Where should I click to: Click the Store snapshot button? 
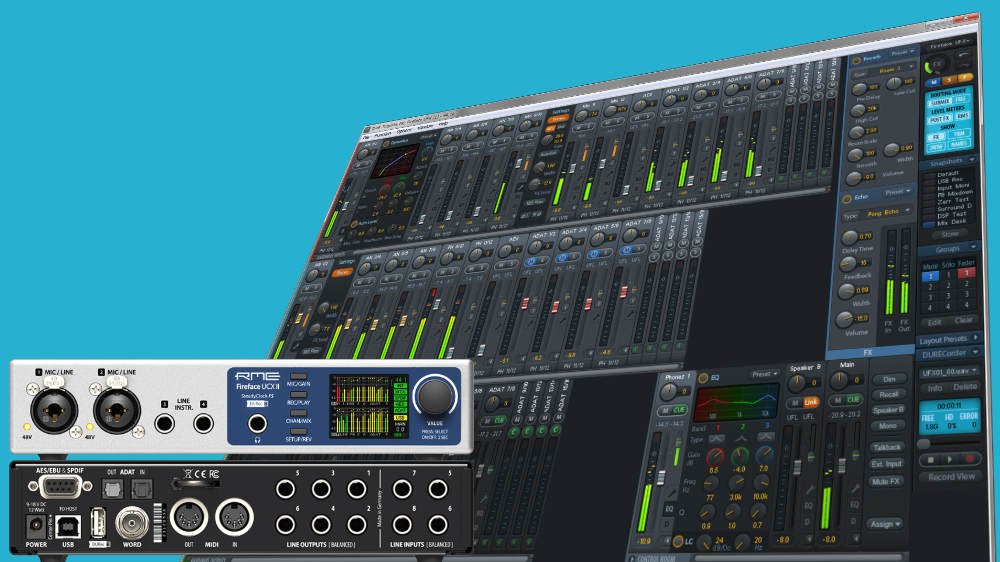(x=950, y=234)
